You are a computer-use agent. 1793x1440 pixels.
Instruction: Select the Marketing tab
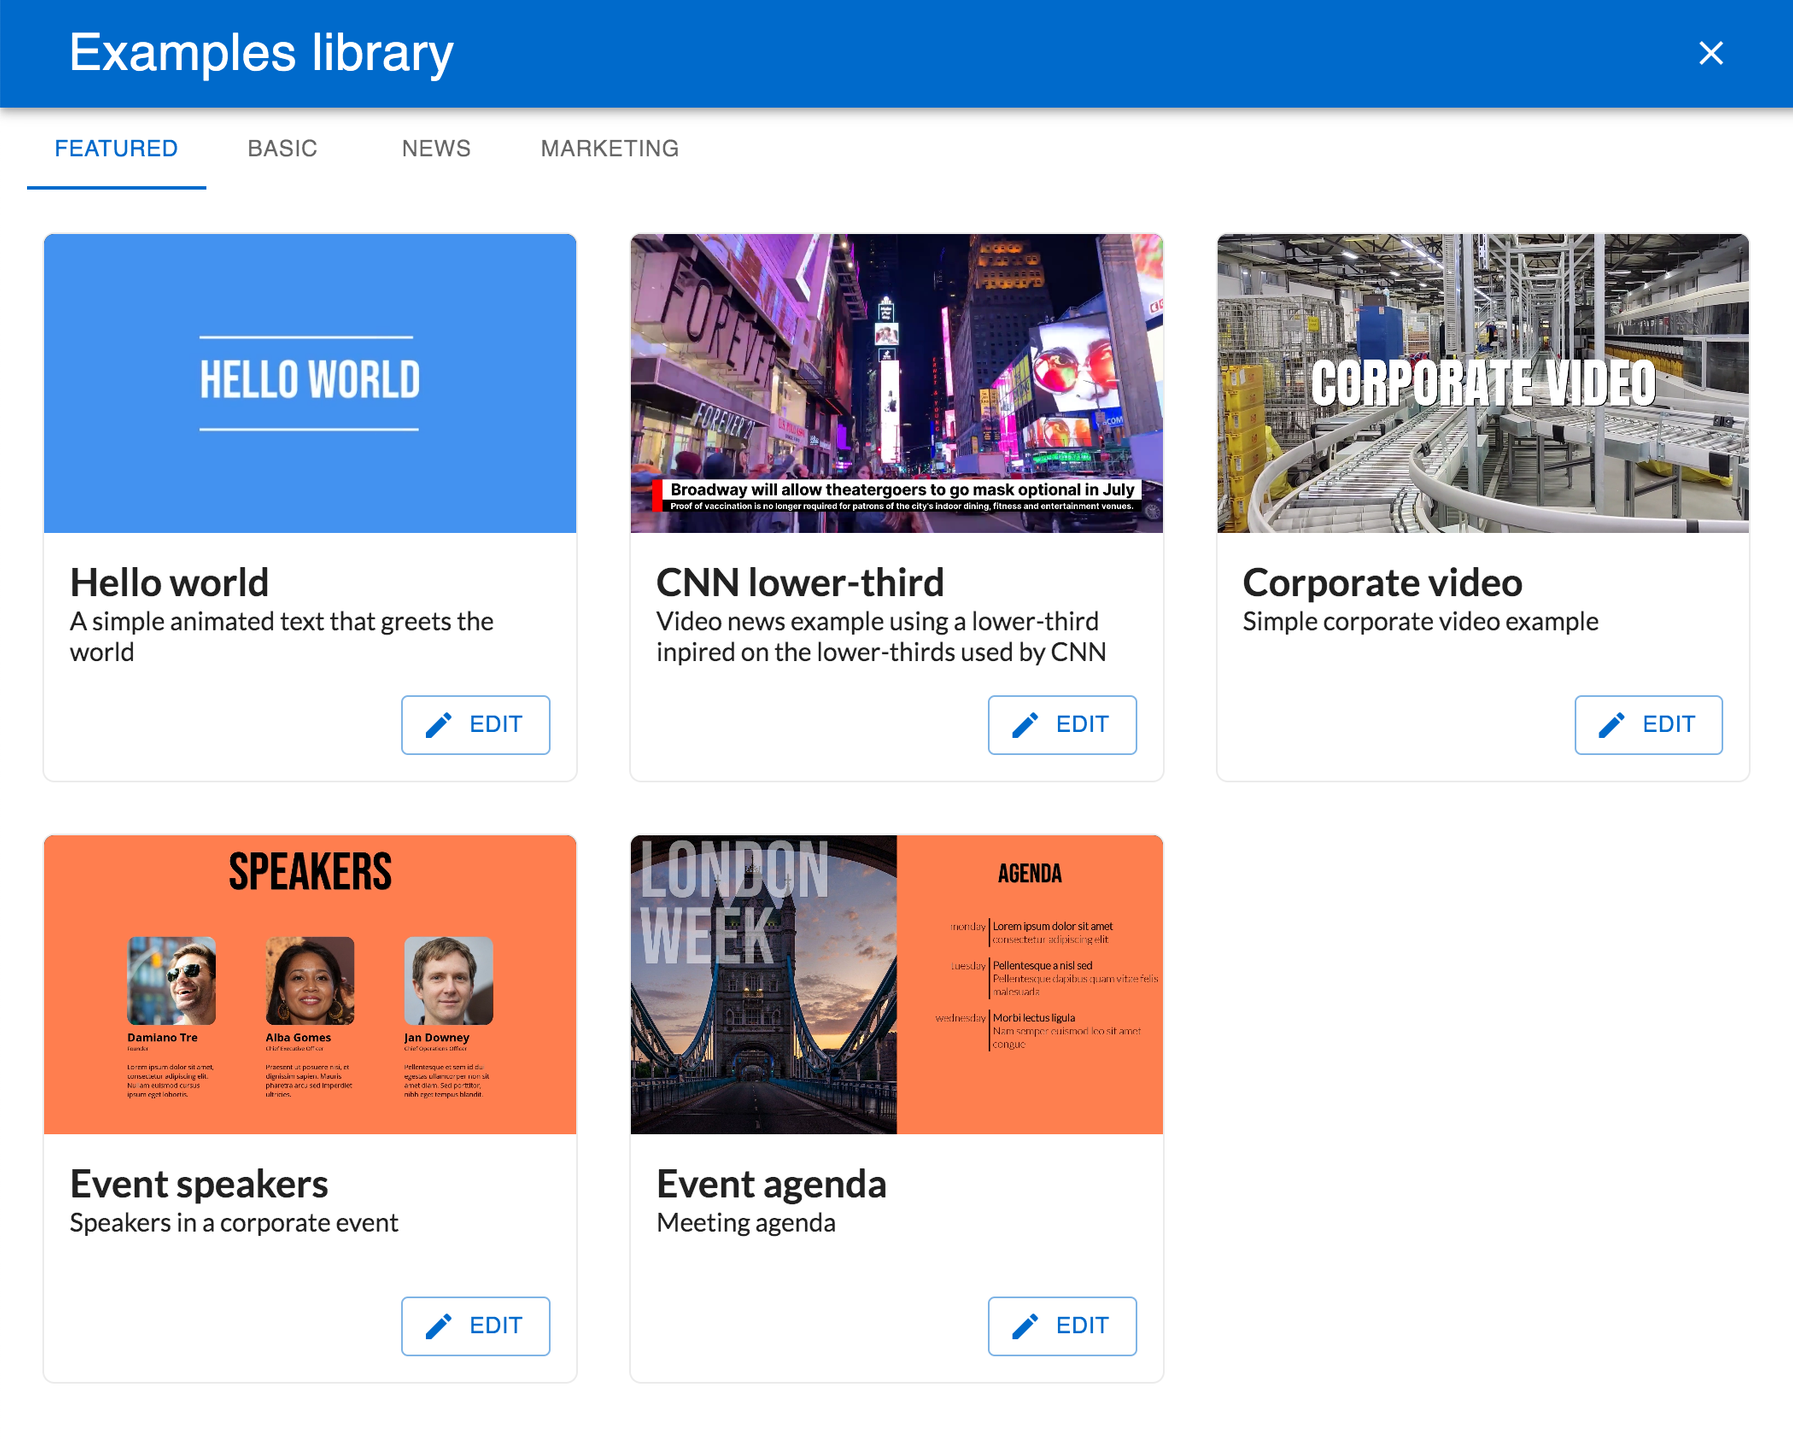pyautogui.click(x=609, y=149)
